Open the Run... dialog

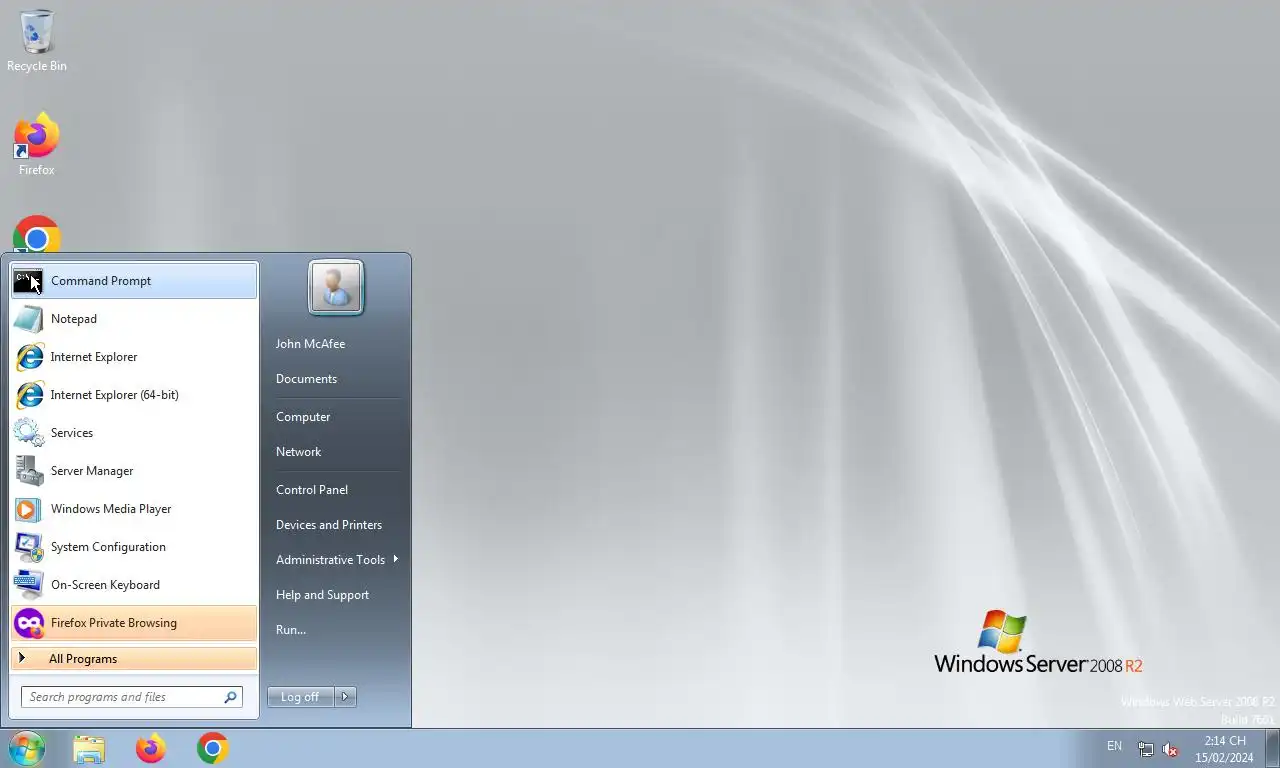pyautogui.click(x=291, y=630)
